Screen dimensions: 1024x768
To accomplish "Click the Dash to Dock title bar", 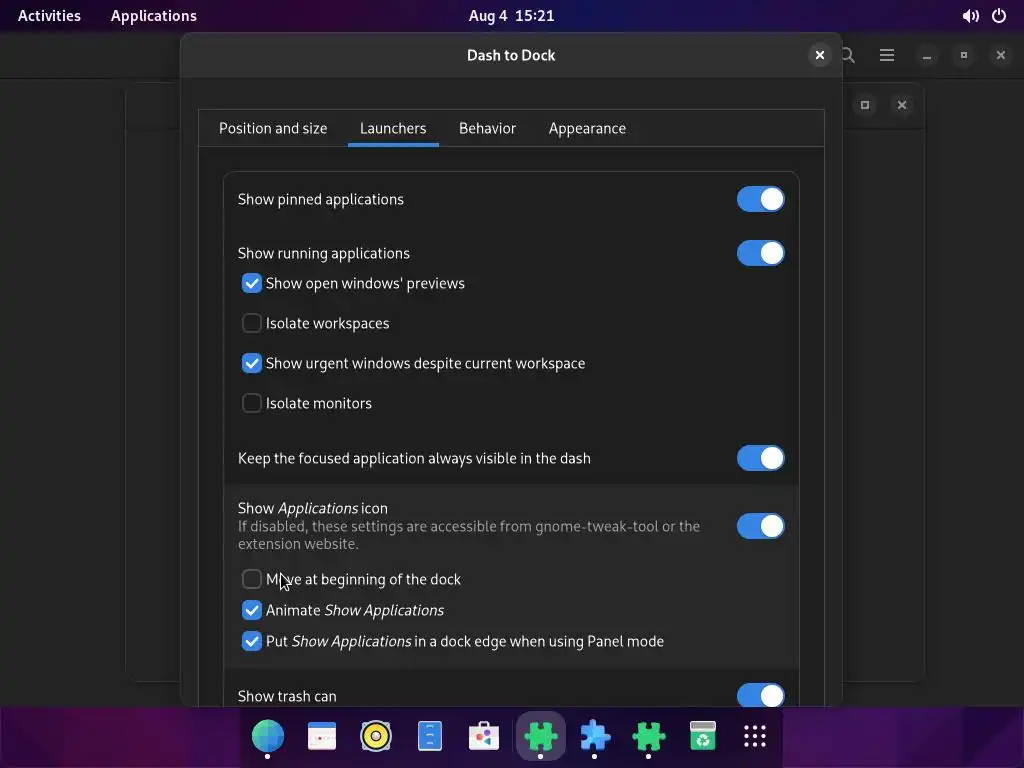I will pyautogui.click(x=511, y=56).
